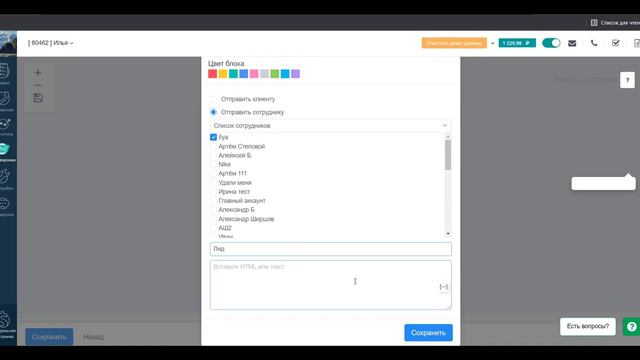Click the dialog's blue Сохранить button

428,333
